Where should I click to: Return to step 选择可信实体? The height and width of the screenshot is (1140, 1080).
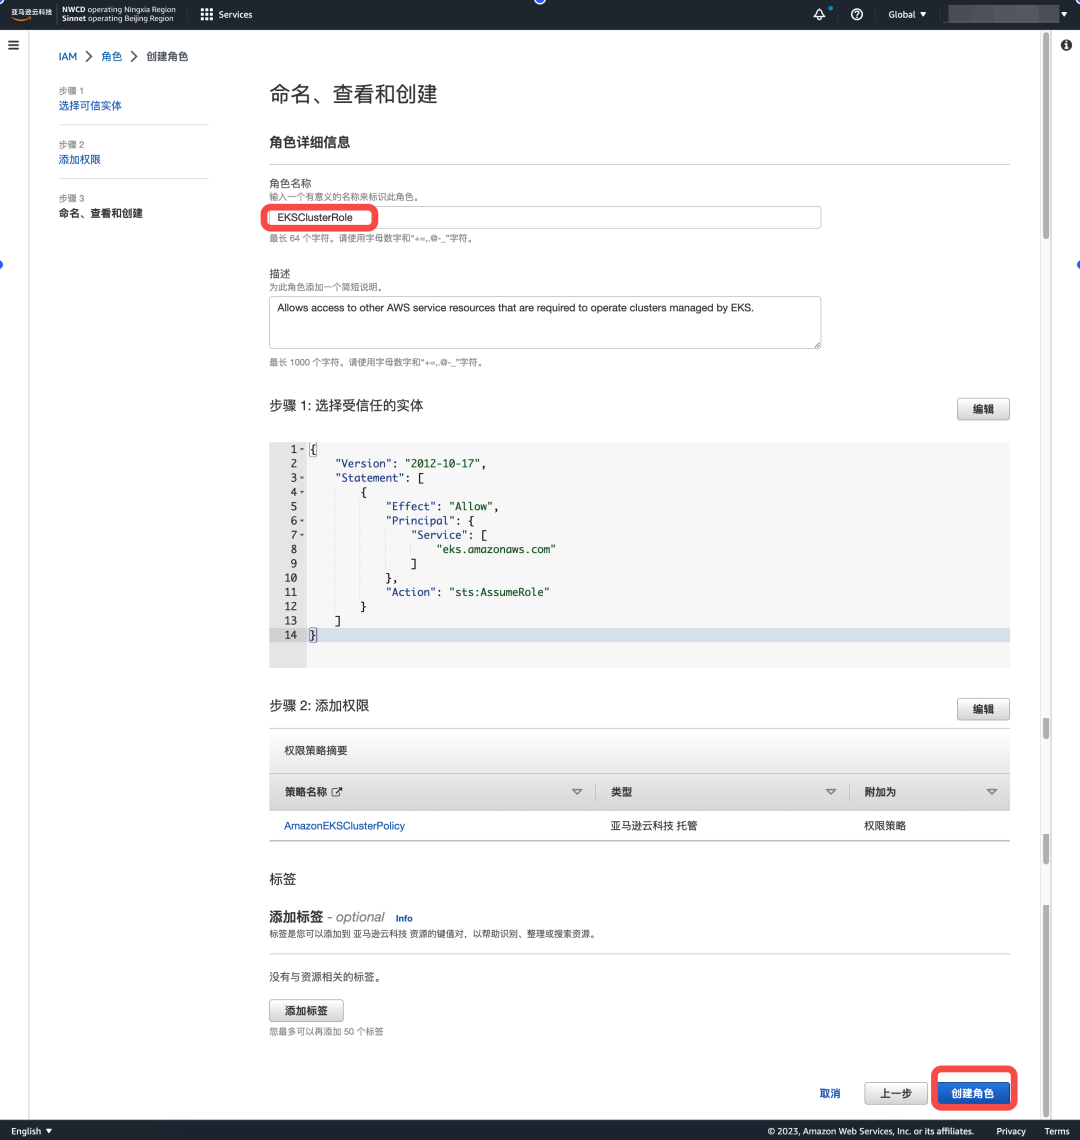(90, 105)
